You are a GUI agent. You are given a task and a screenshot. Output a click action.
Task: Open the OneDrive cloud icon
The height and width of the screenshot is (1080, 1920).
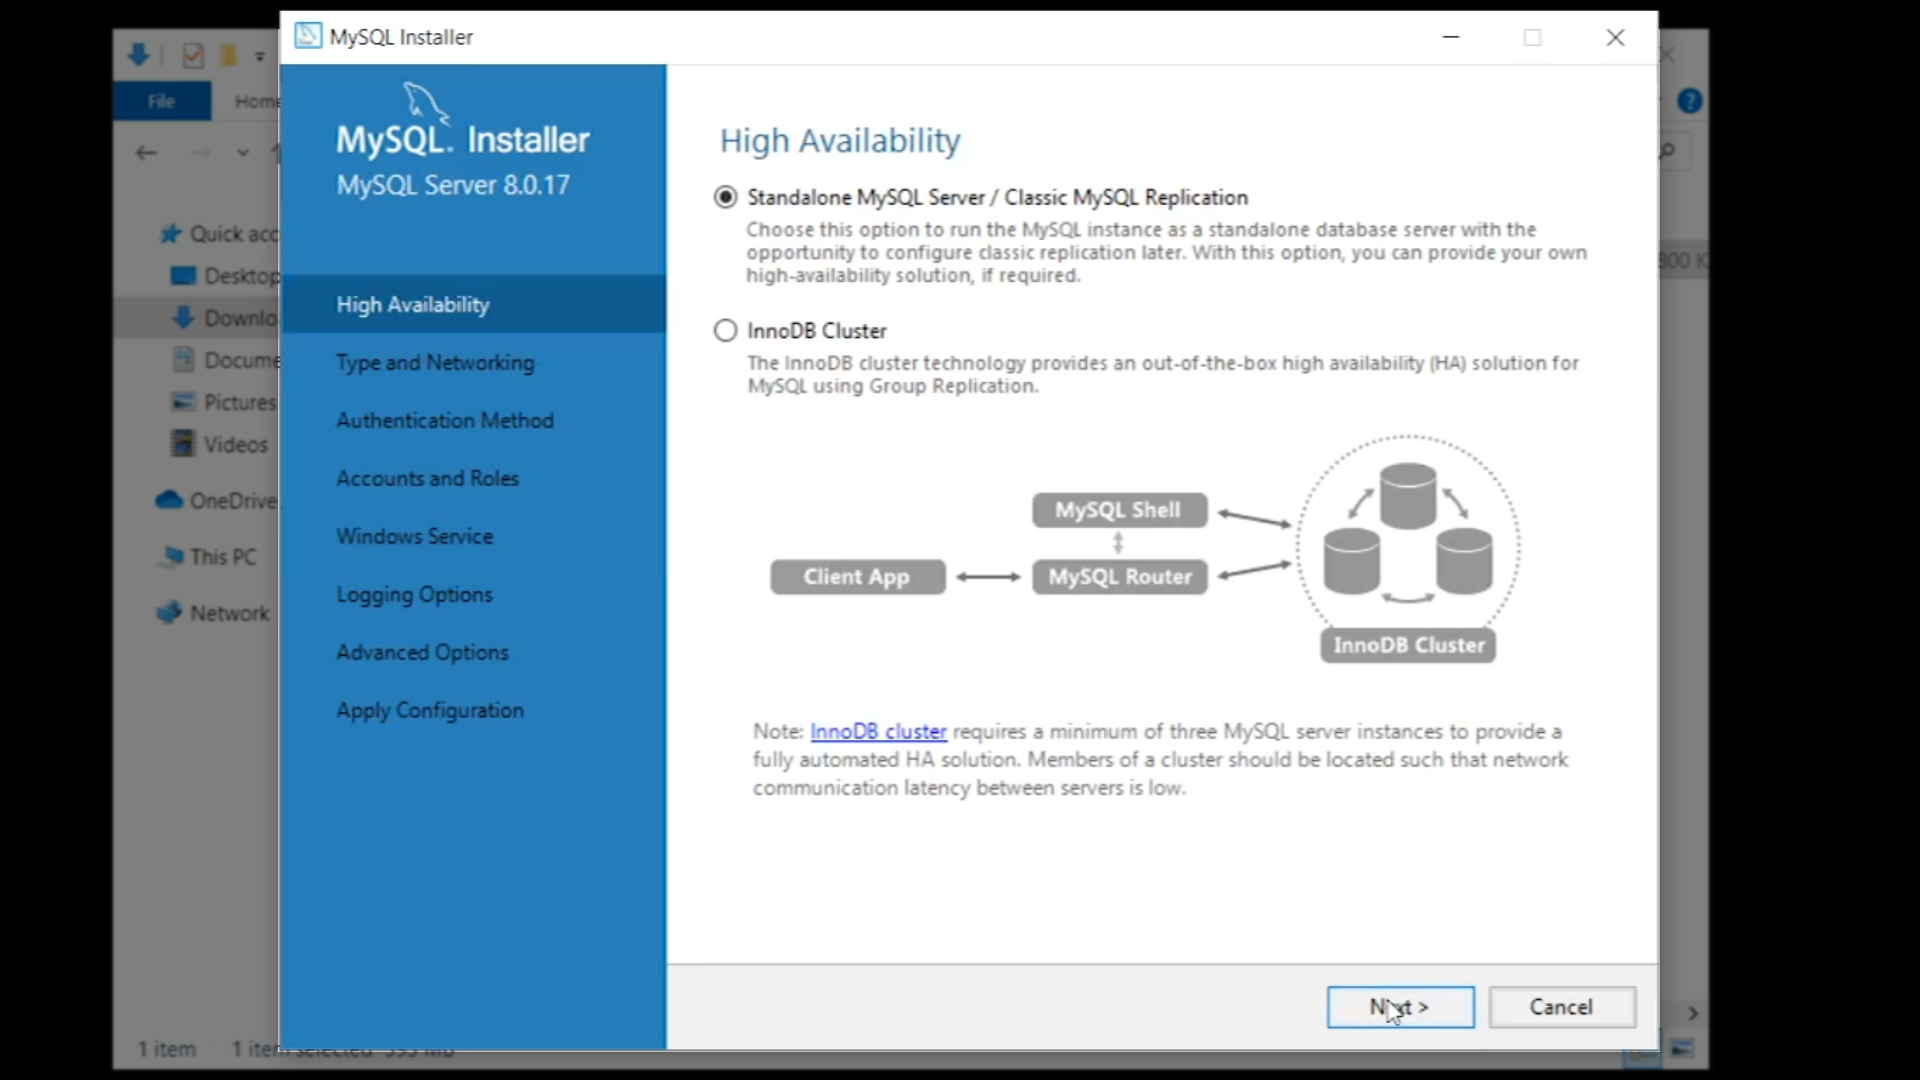(169, 500)
